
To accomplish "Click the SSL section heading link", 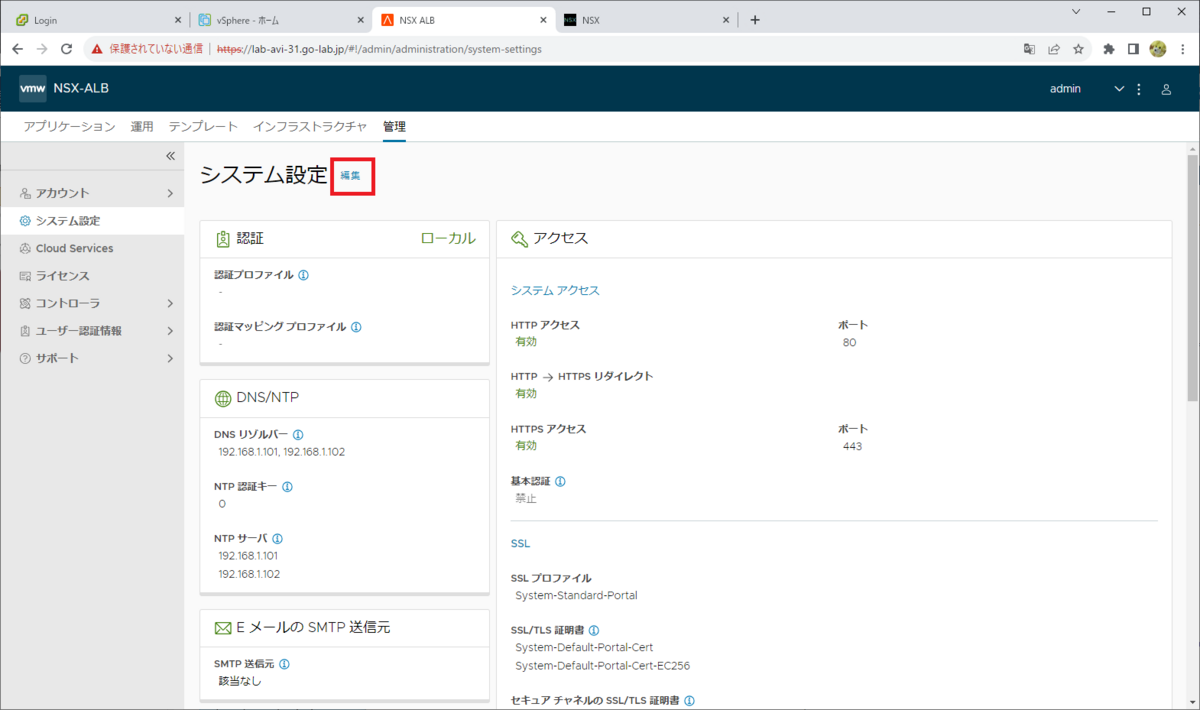I will click(x=520, y=544).
